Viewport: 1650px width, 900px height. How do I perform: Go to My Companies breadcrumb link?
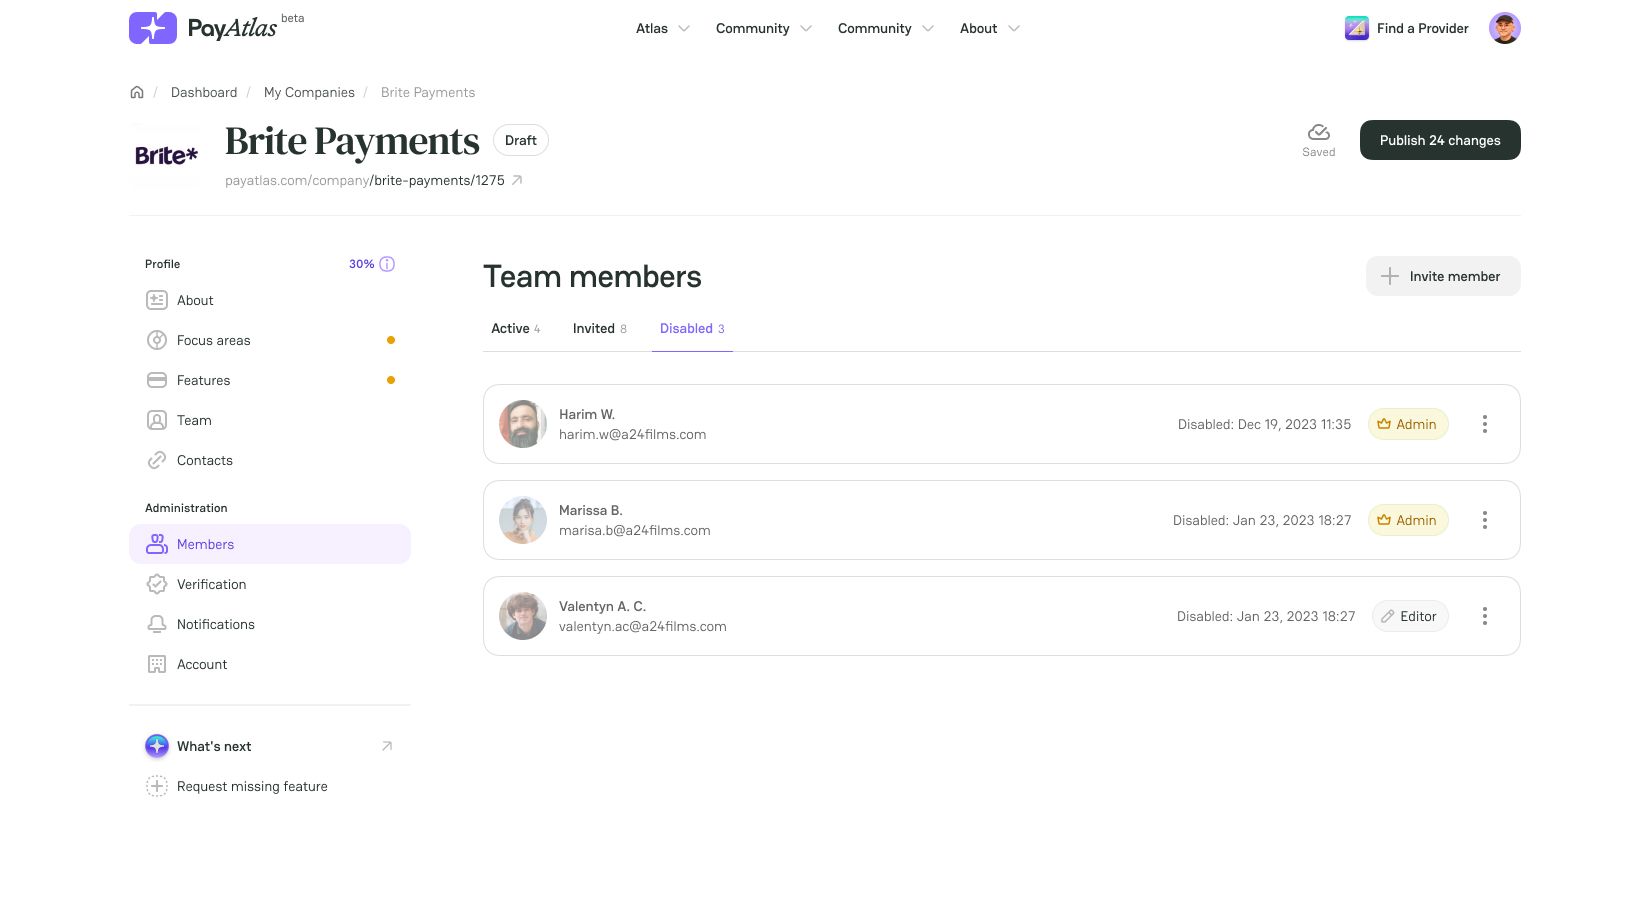click(309, 92)
